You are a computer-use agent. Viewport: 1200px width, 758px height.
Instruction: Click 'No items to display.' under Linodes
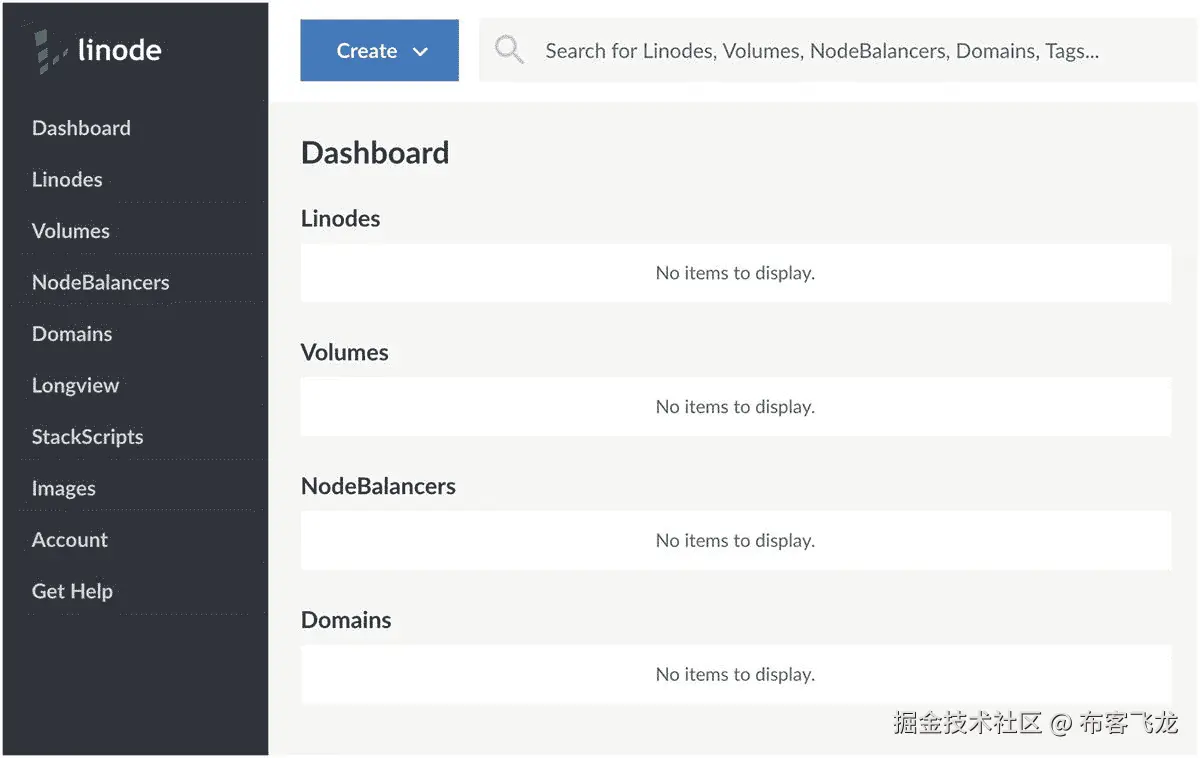point(735,273)
